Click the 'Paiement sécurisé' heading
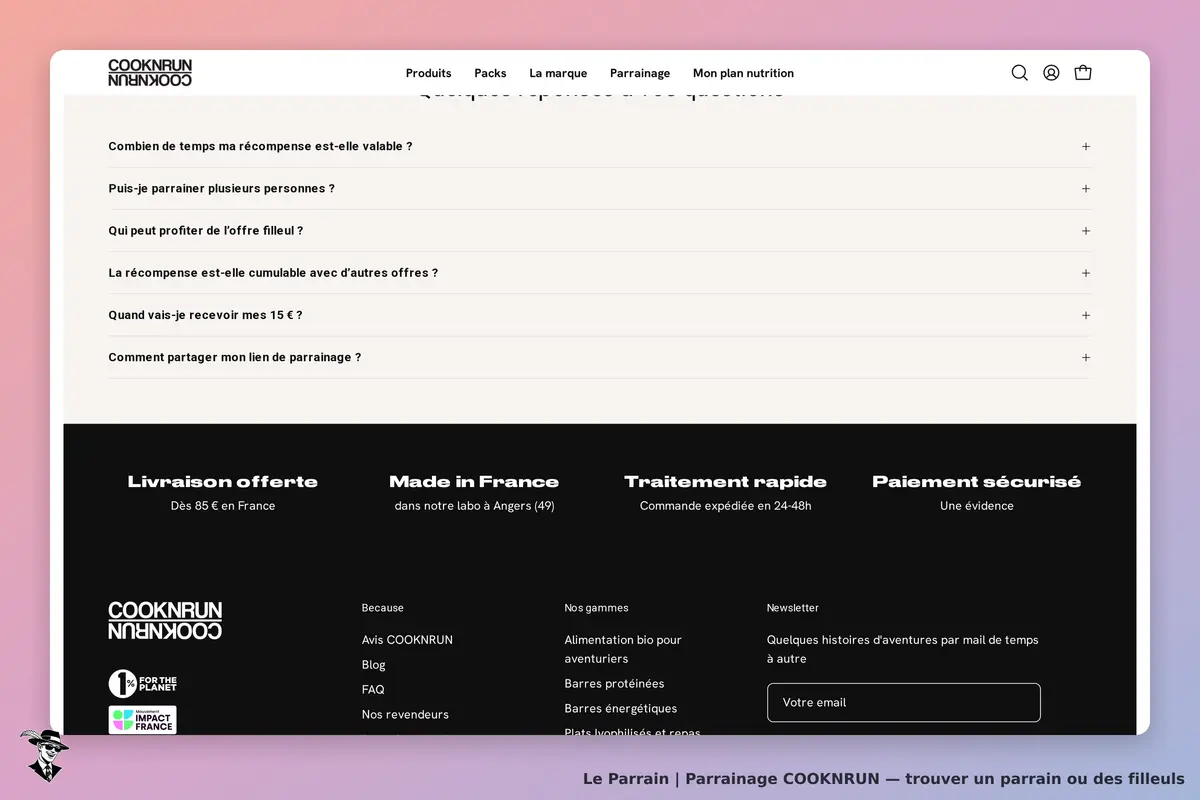The width and height of the screenshot is (1200, 800). coord(976,482)
